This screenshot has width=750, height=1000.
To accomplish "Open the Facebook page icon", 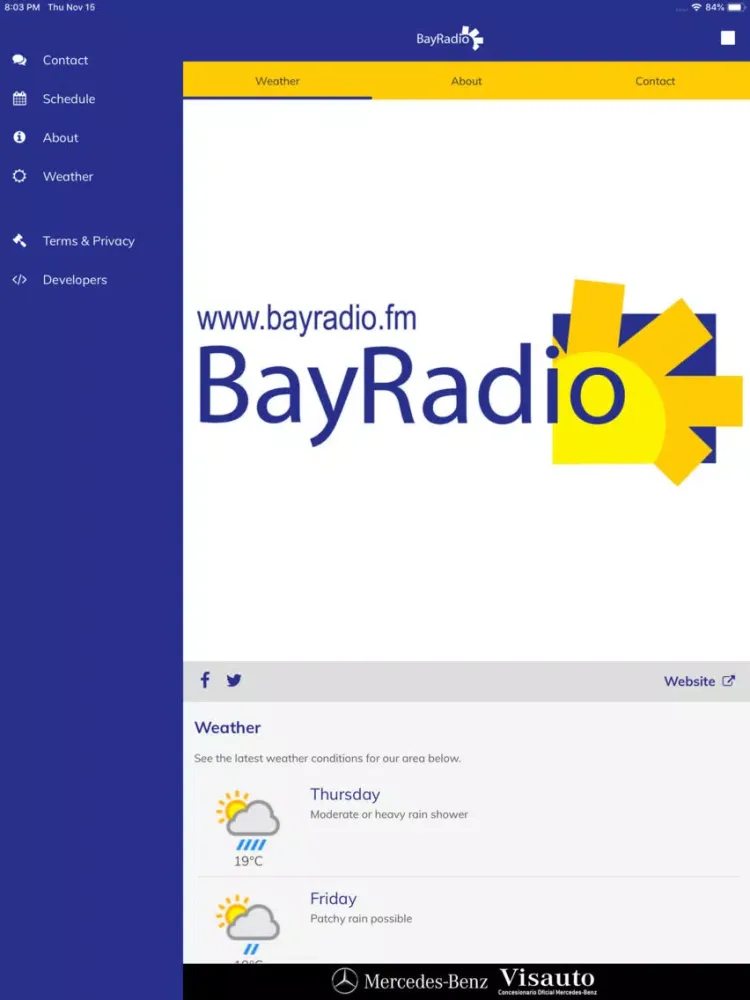I will pos(205,680).
